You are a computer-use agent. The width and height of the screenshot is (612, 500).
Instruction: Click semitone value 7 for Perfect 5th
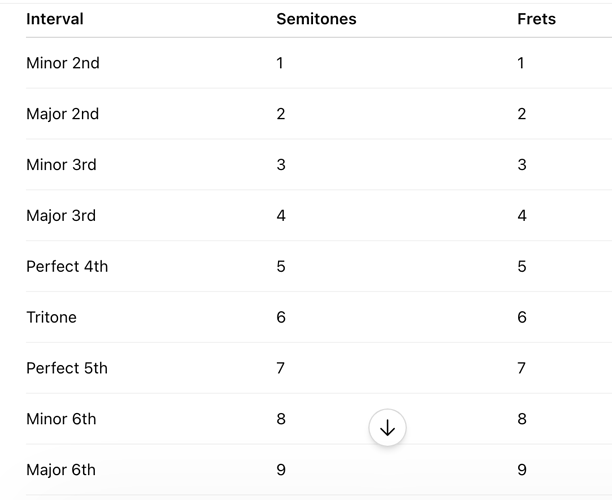click(x=281, y=368)
